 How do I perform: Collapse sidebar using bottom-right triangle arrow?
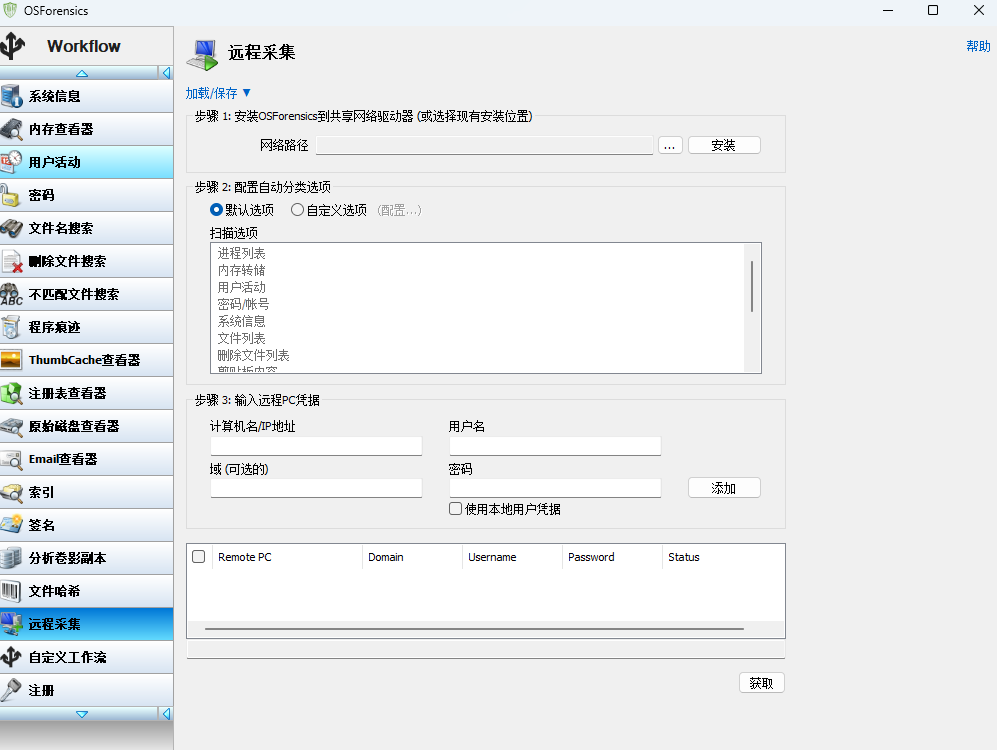pos(166,714)
